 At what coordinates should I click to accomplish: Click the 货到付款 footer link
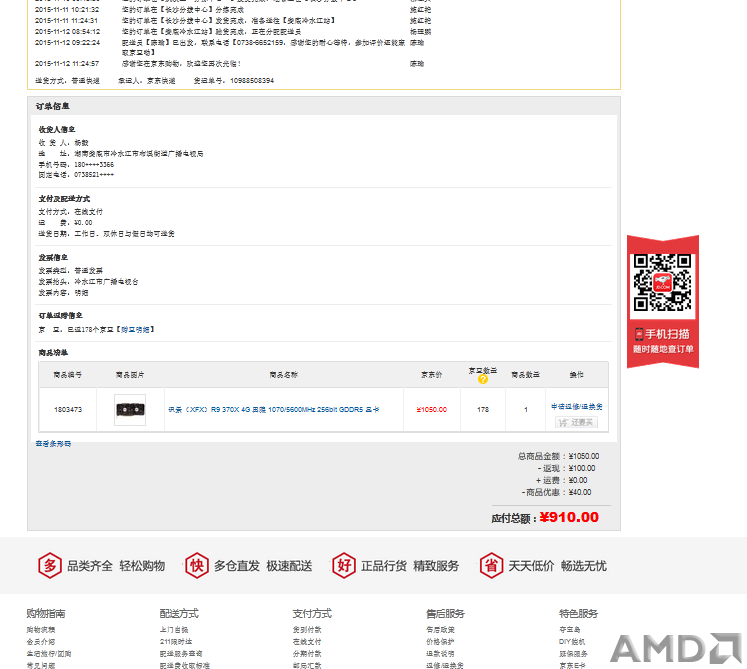point(307,629)
